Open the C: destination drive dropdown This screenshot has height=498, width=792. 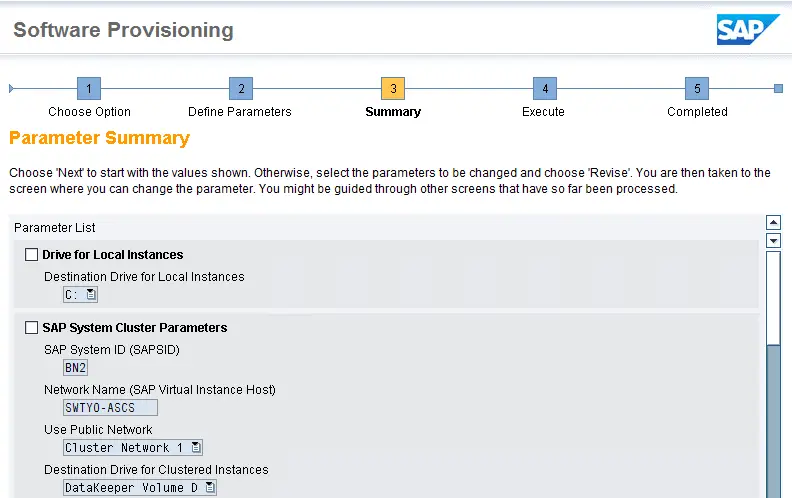[x=91, y=294]
